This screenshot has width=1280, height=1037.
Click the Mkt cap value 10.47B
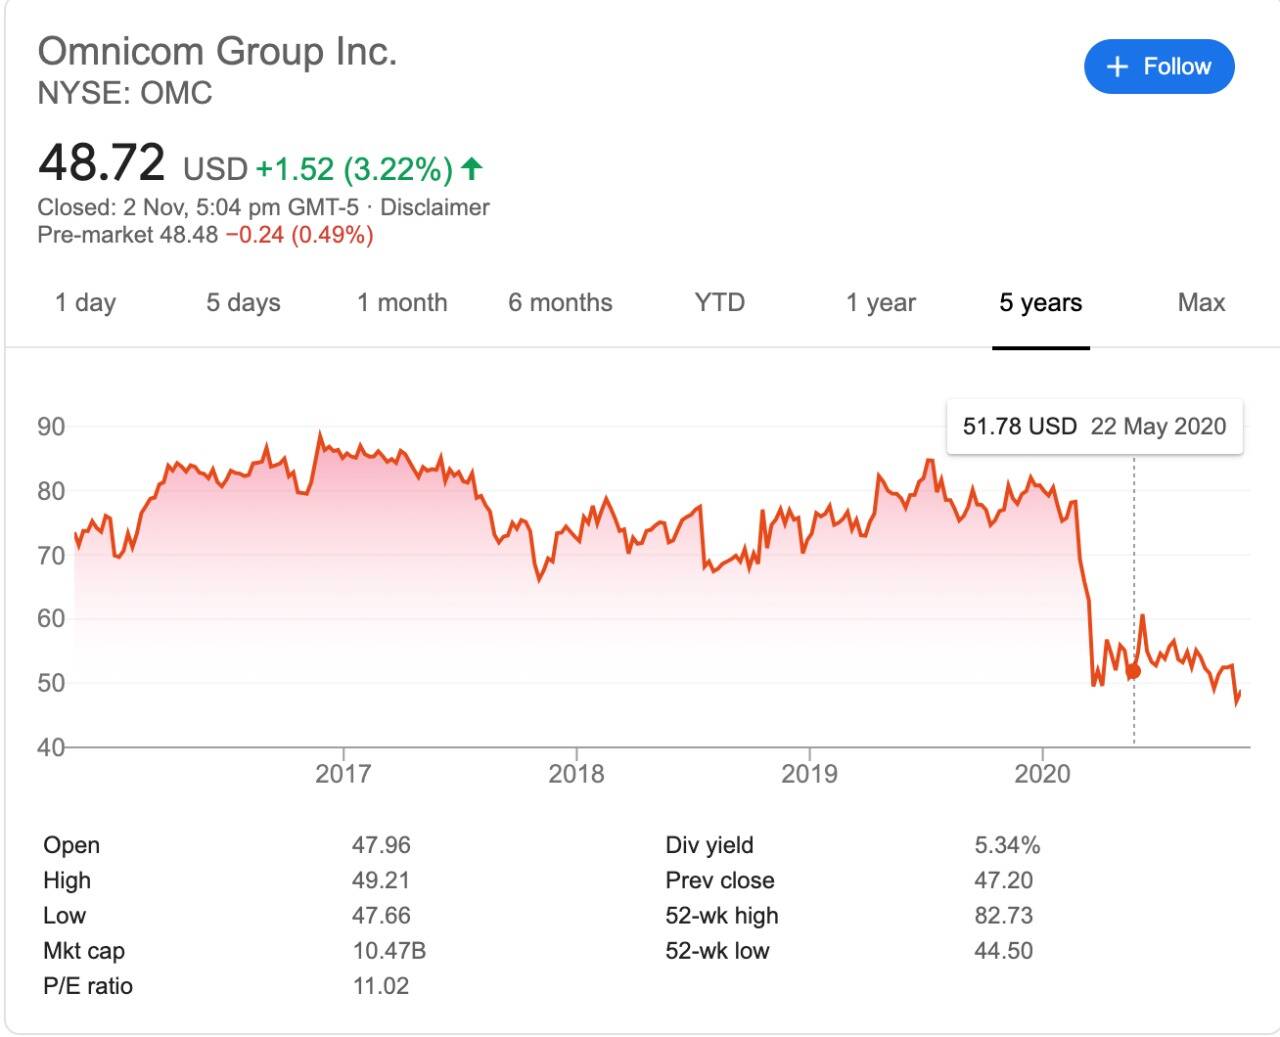389,951
